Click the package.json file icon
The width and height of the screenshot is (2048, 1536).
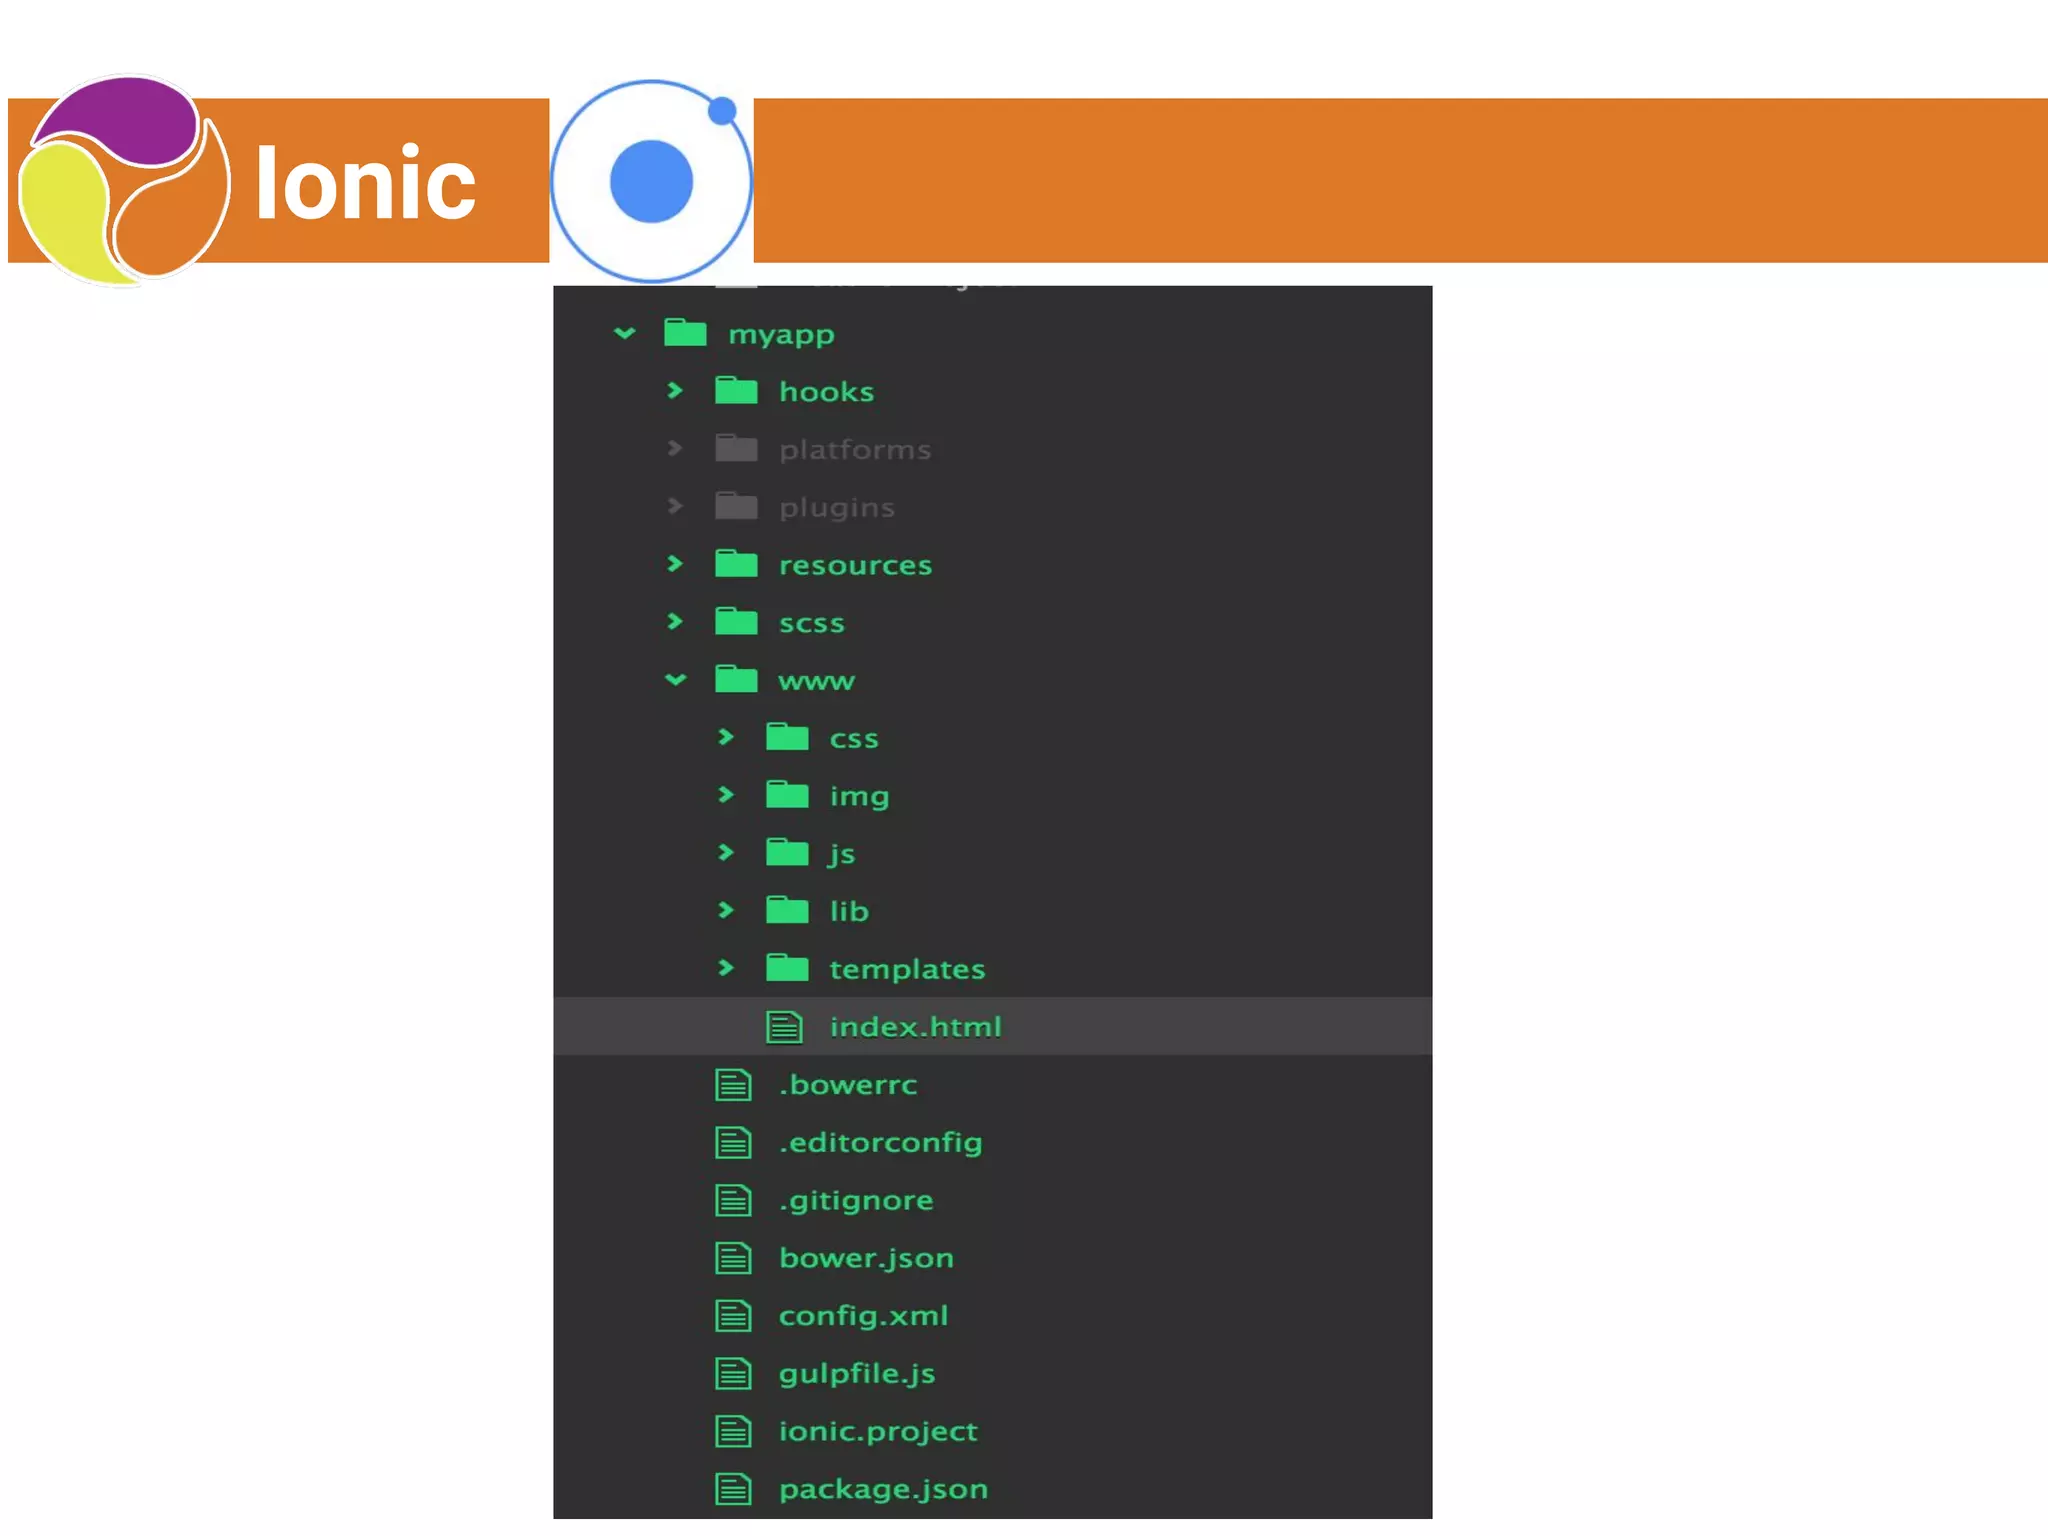[x=734, y=1490]
